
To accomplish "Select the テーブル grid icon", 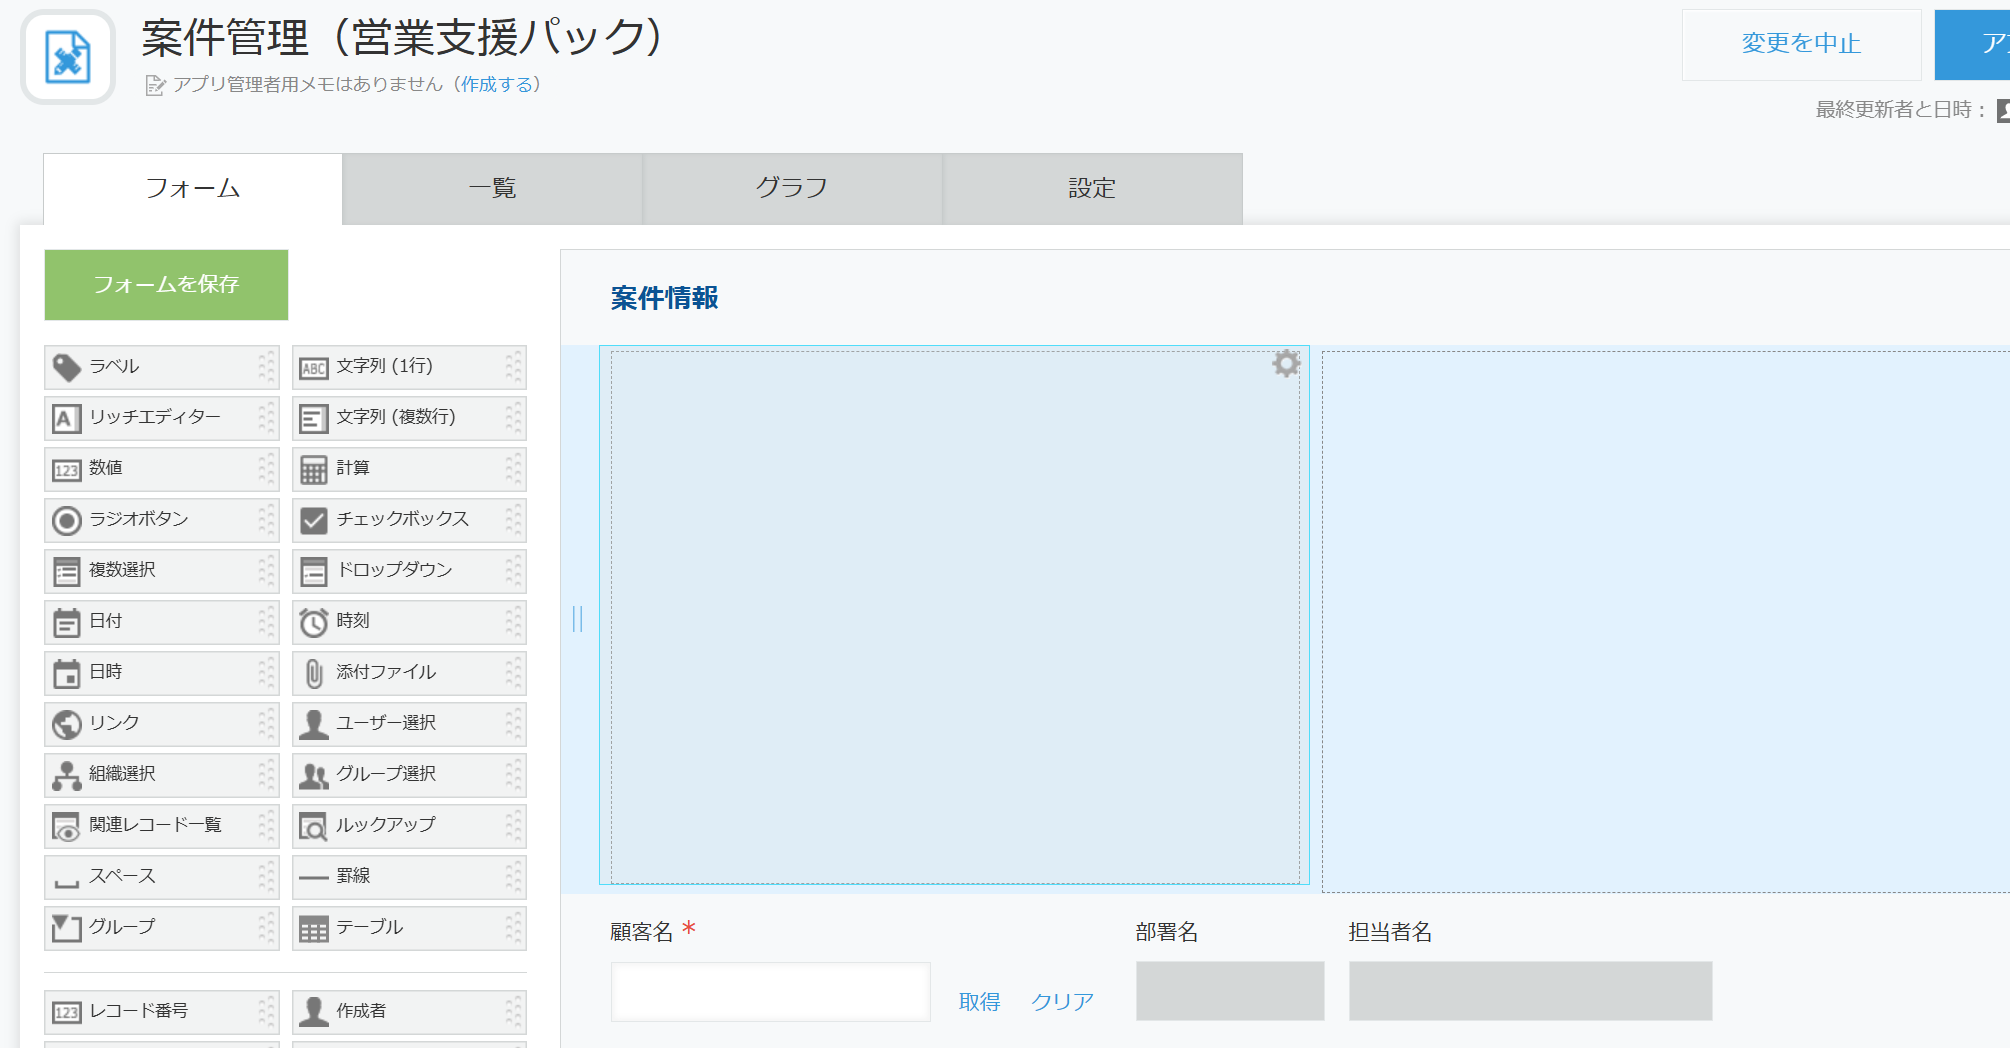I will click(314, 930).
